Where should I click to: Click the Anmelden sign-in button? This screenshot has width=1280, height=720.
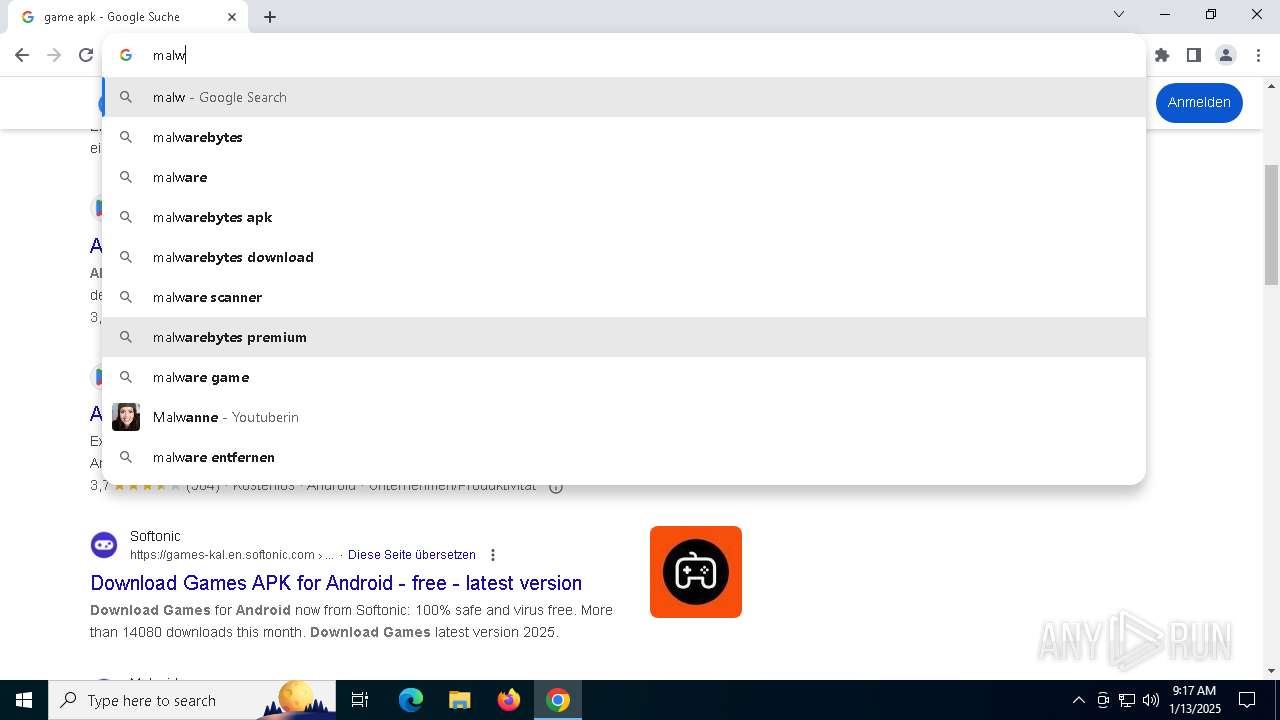pos(1198,102)
